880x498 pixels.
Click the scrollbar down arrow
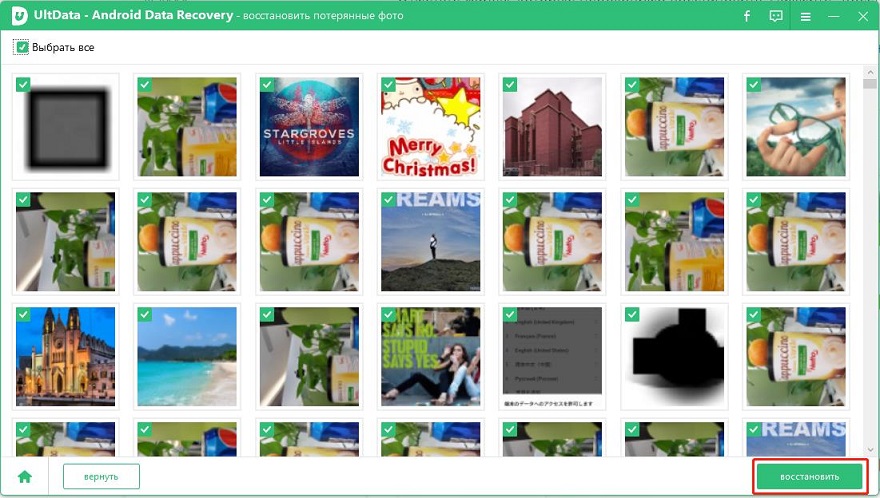pos(870,450)
